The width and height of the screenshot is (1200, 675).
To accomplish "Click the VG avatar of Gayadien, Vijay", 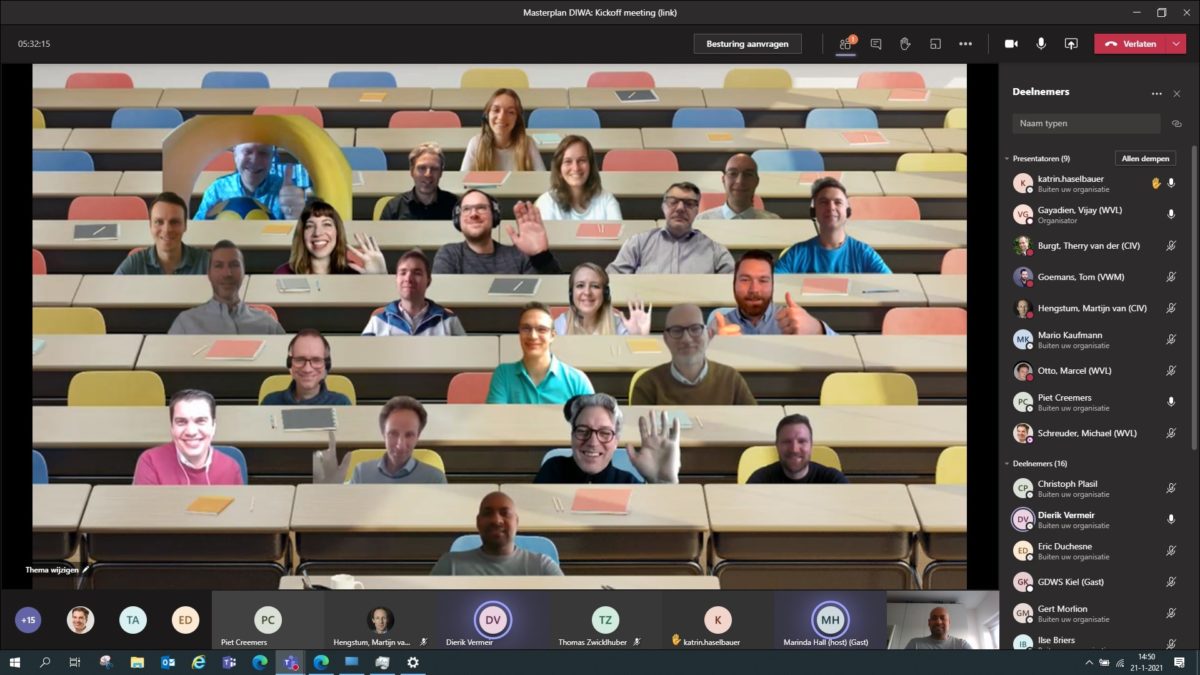I will coord(1022,214).
